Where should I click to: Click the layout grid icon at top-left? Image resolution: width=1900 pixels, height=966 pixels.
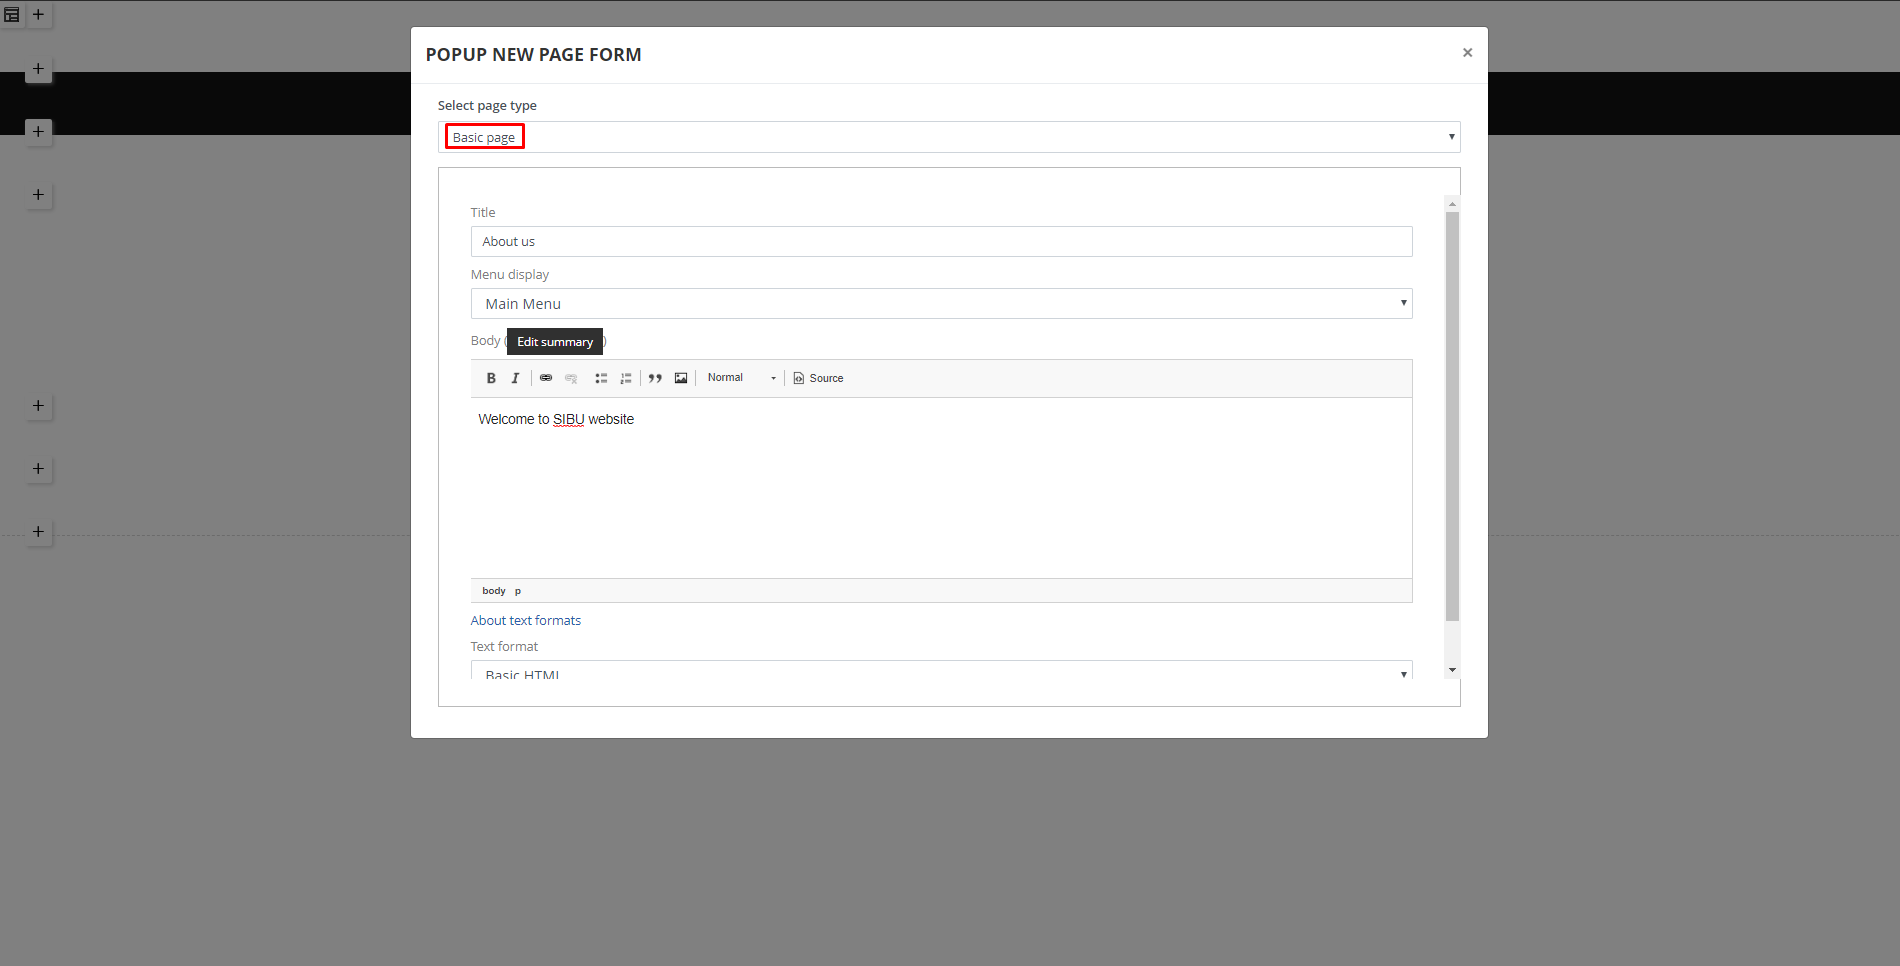pos(12,15)
